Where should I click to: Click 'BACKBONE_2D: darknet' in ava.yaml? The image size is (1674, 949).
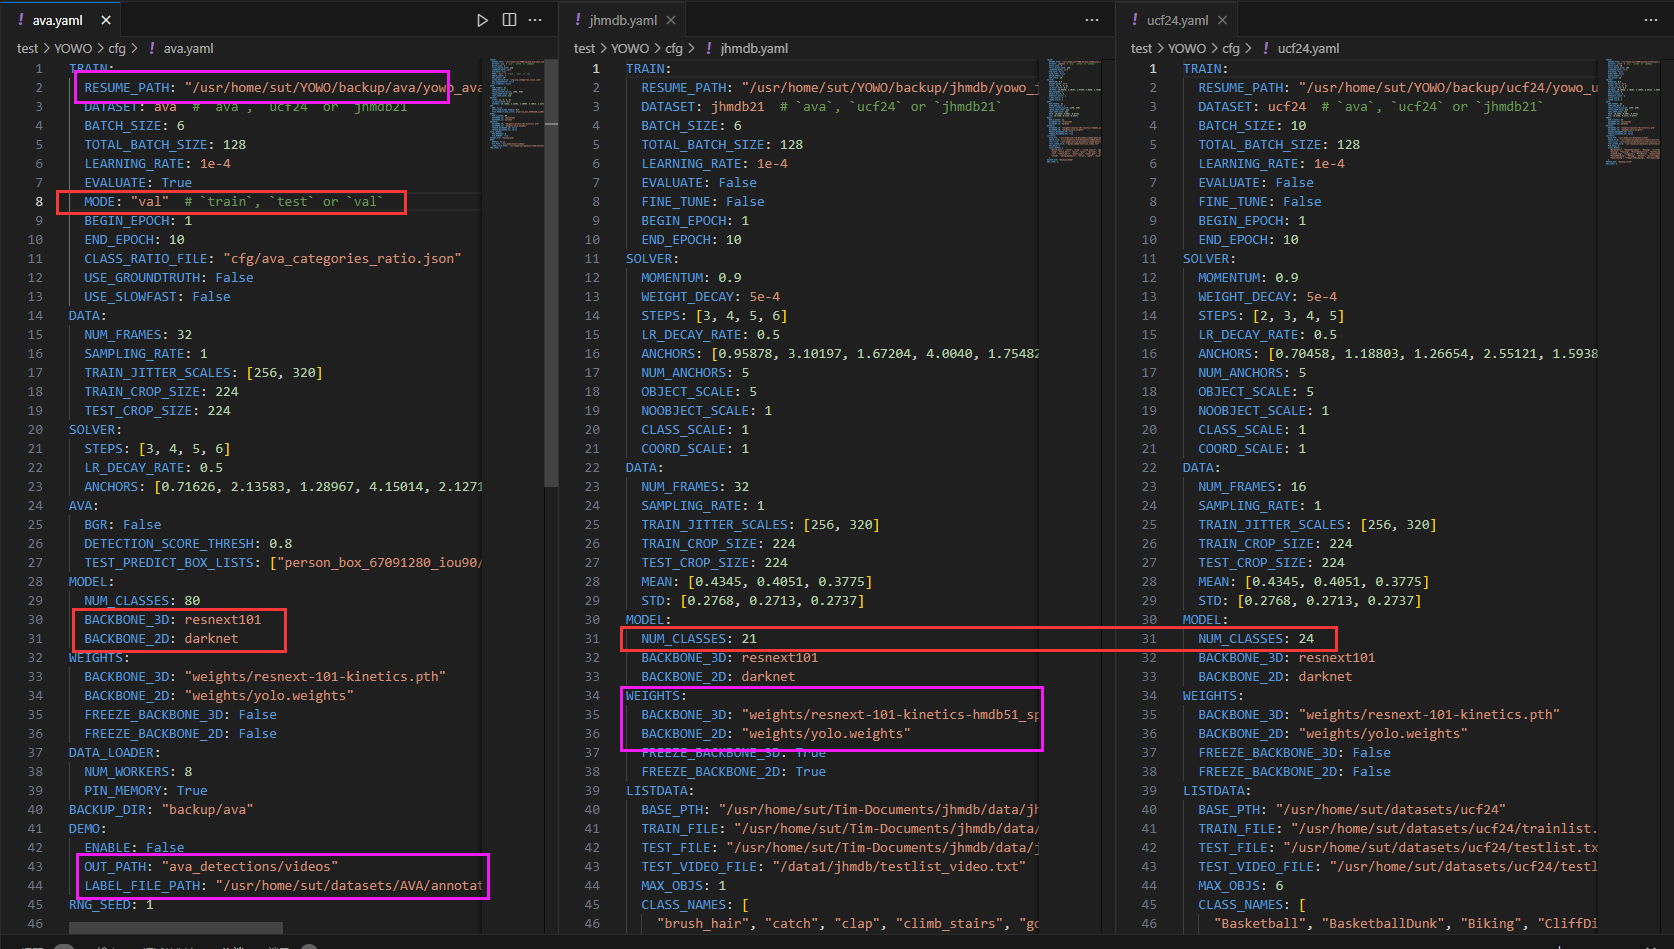coord(161,638)
